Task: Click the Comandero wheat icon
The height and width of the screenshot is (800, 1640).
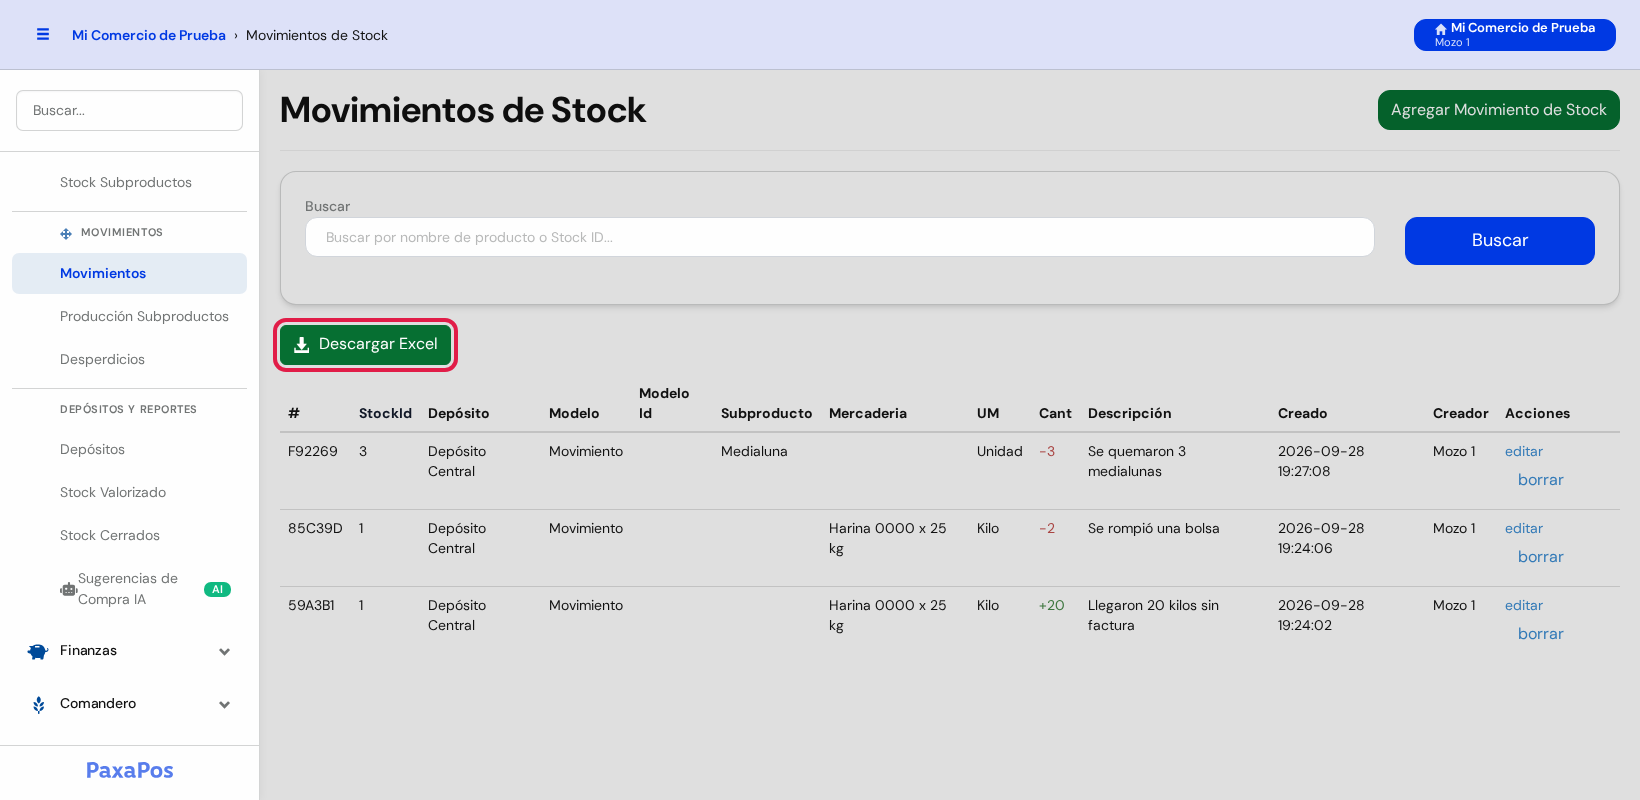Action: (x=39, y=704)
